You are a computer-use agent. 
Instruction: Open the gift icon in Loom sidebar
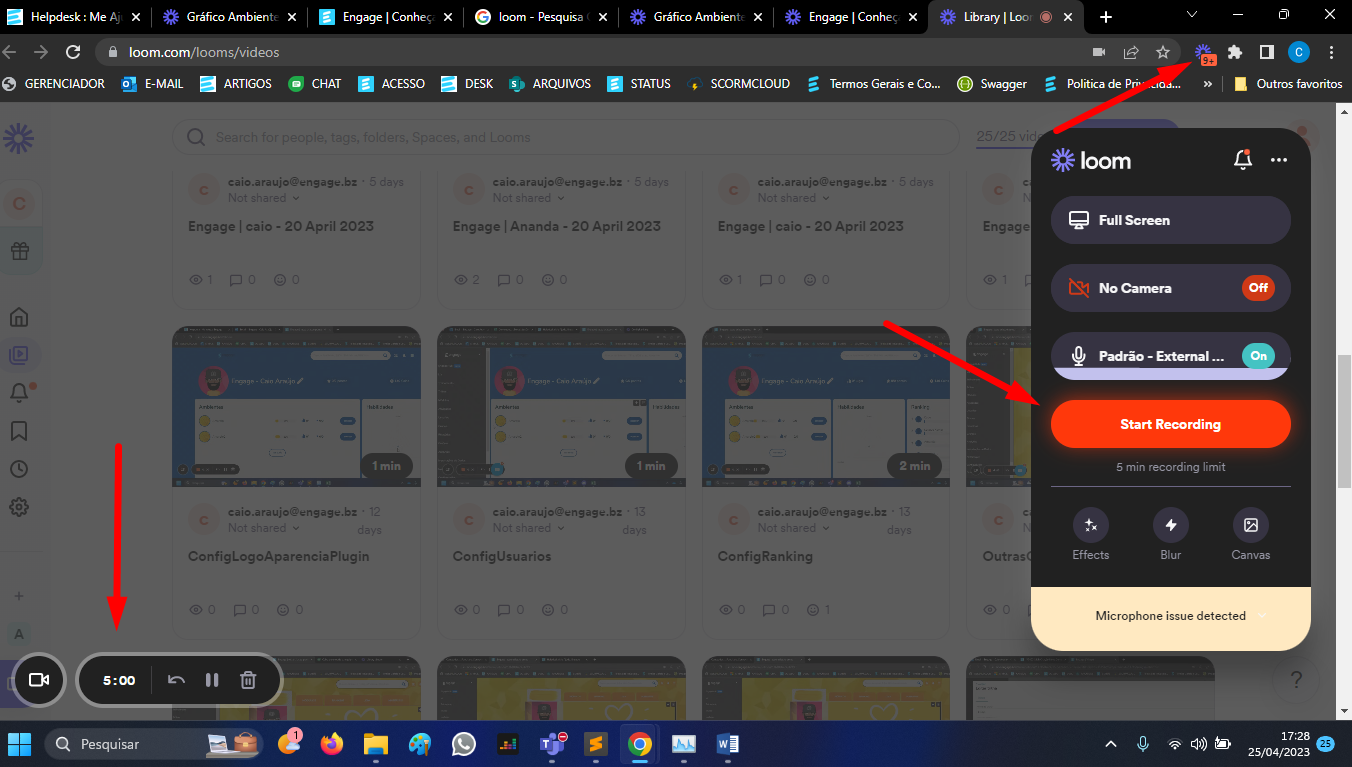point(18,251)
